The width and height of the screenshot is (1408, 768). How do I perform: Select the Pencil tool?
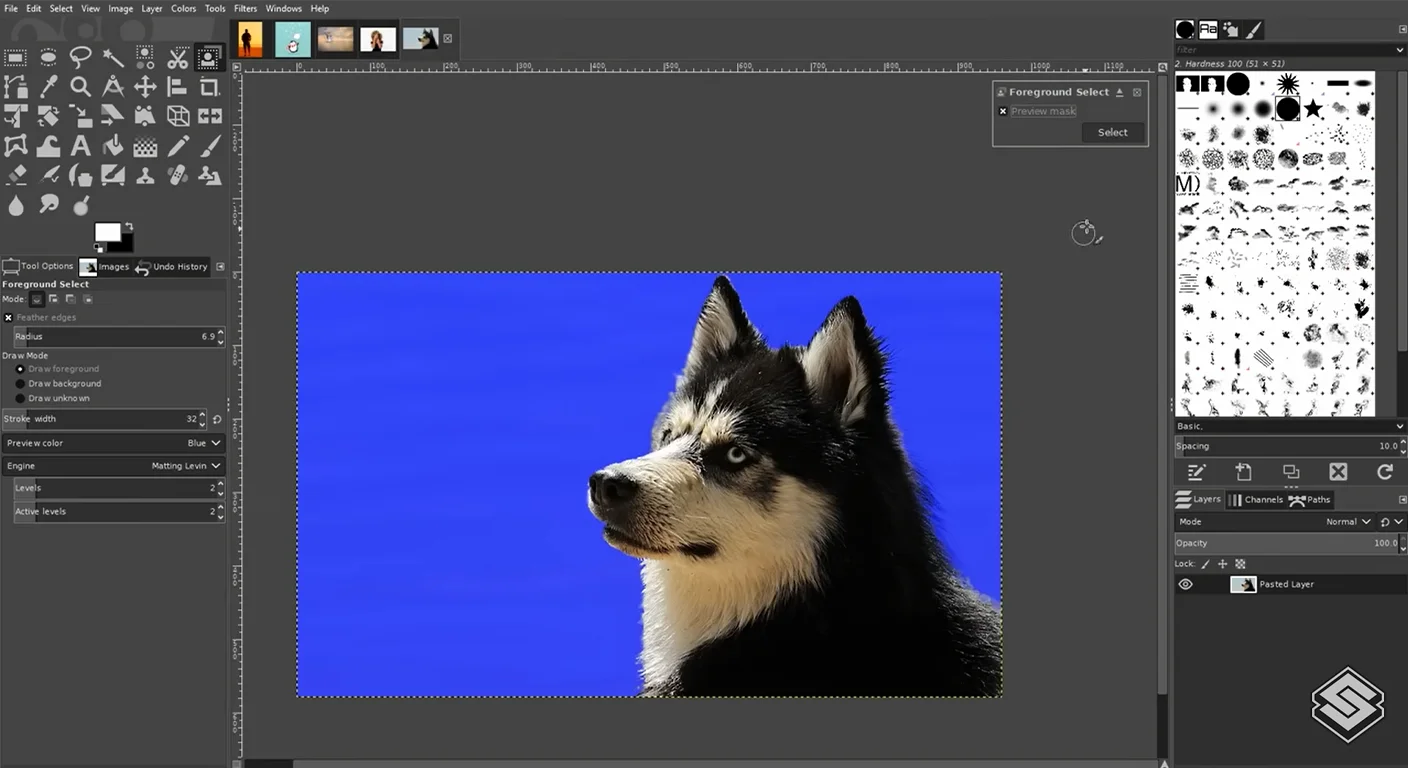(x=178, y=146)
